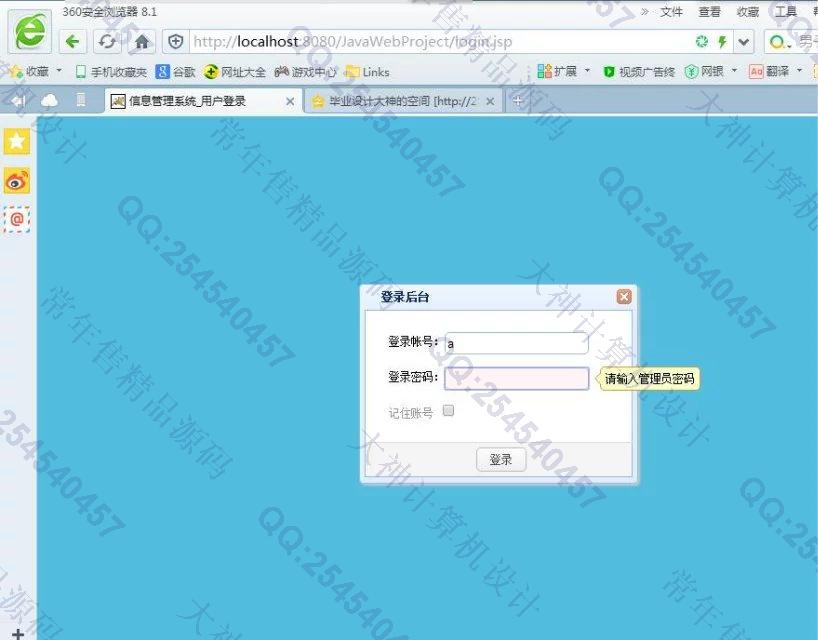Click the search engine magnifier icon

tap(777, 42)
